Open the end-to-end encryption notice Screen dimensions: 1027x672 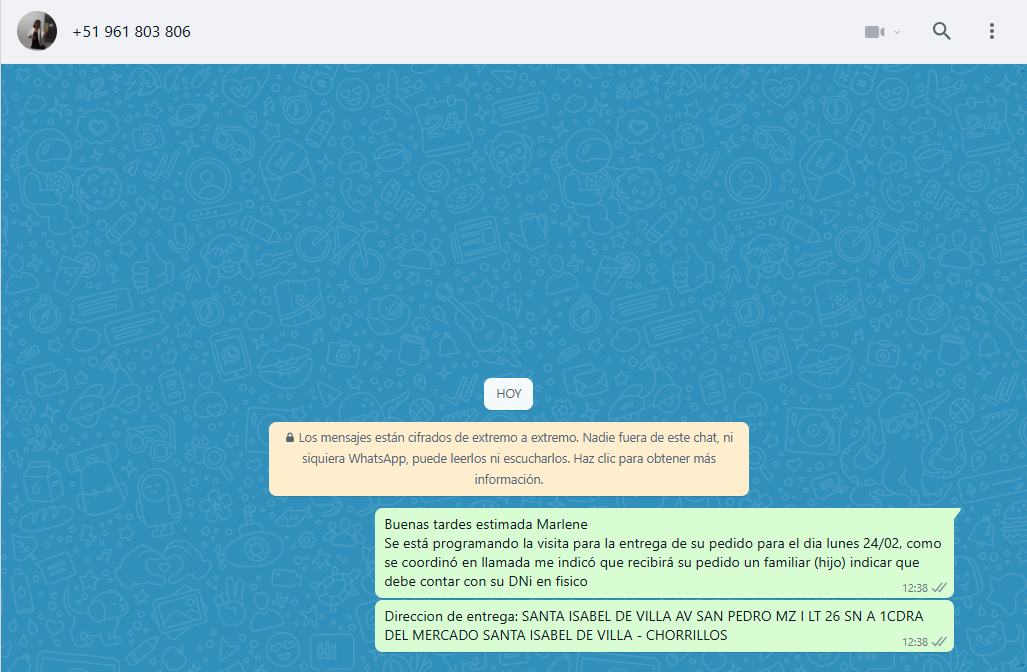point(508,458)
